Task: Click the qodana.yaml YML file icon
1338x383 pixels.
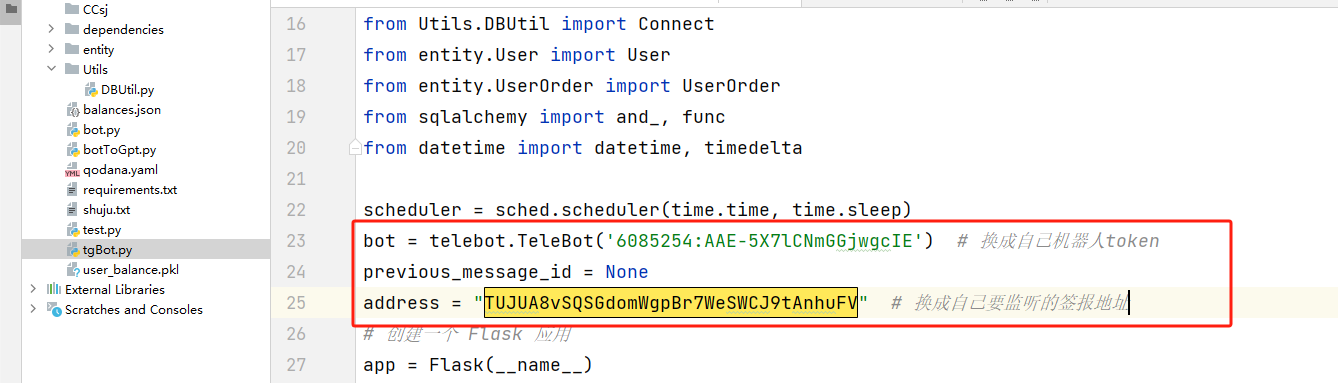Action: coord(72,170)
